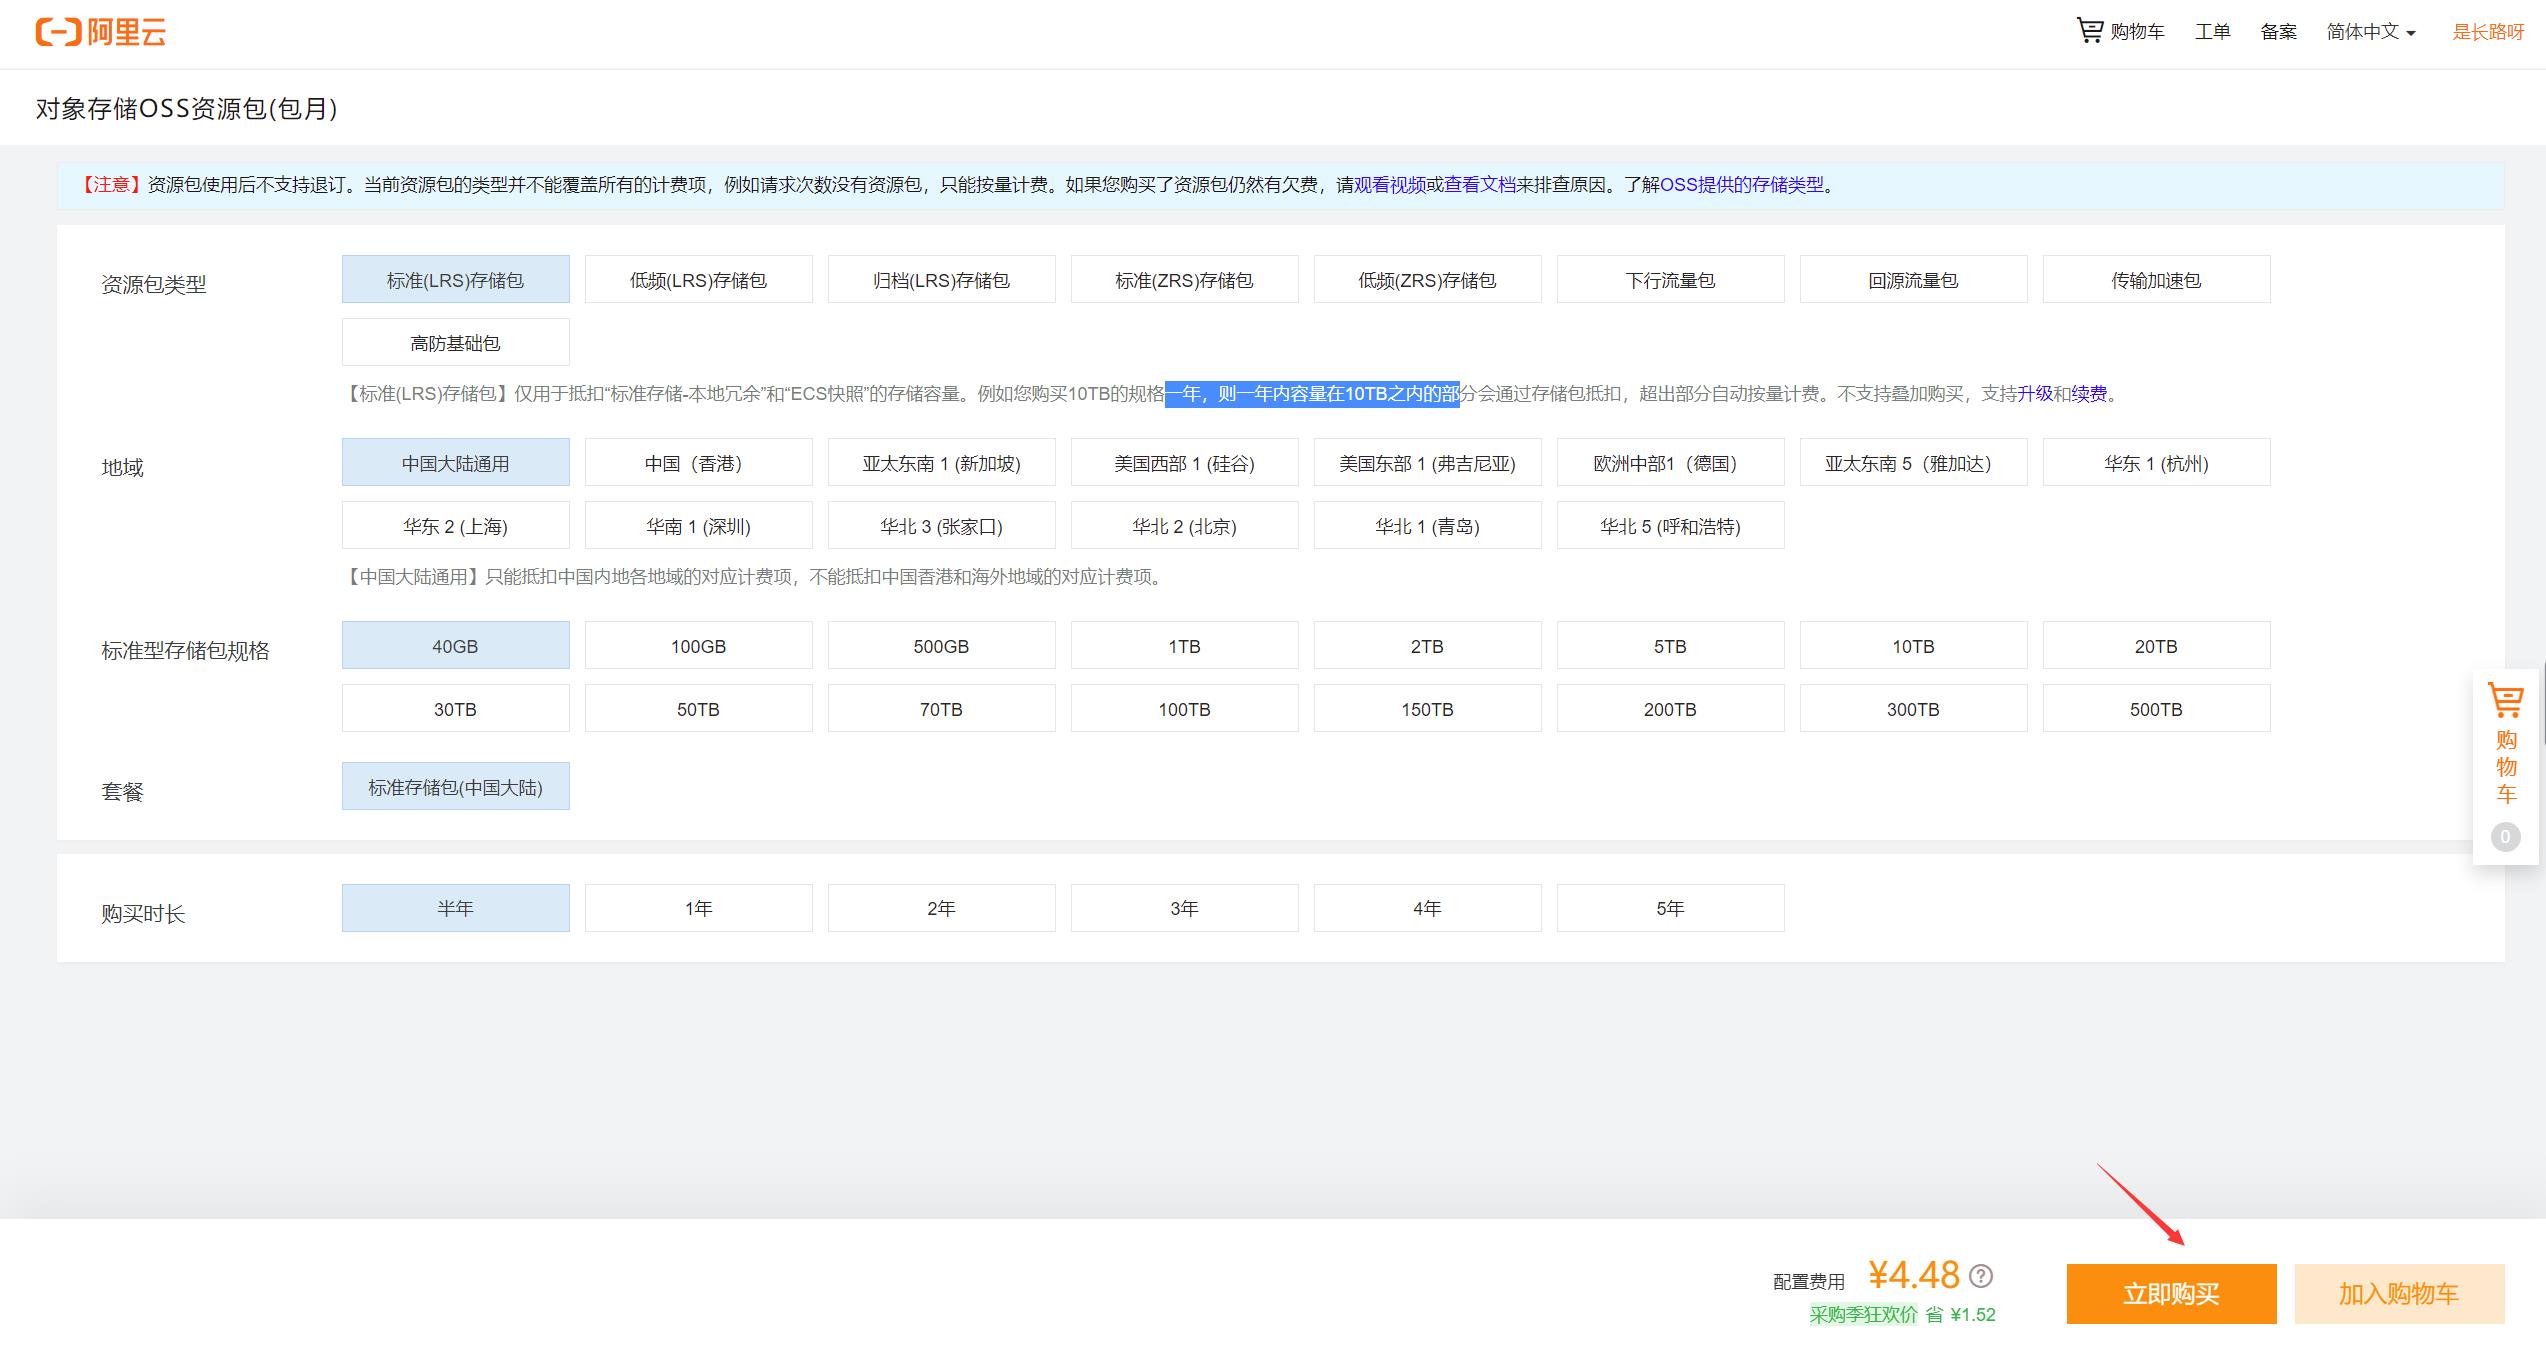Choose 华北 1 (青岛) region
This screenshot has height=1346, width=2546.
tap(1427, 526)
